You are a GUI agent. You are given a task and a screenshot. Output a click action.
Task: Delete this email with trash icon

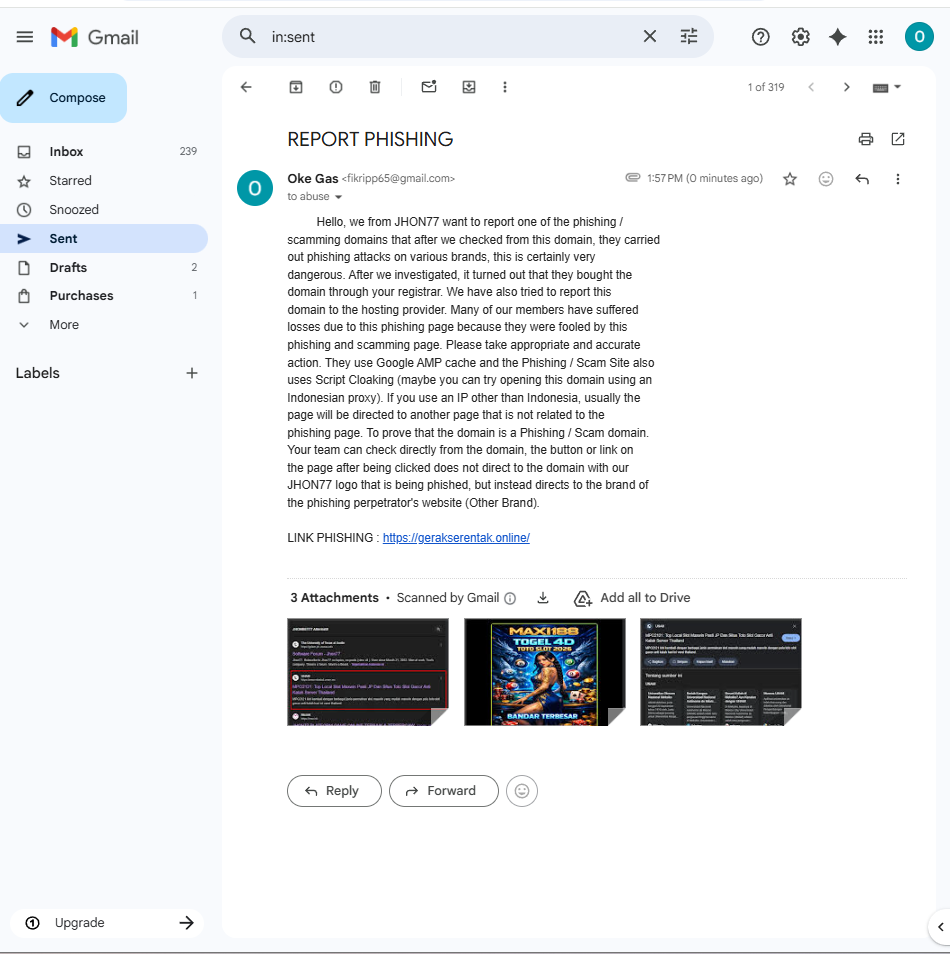click(375, 87)
